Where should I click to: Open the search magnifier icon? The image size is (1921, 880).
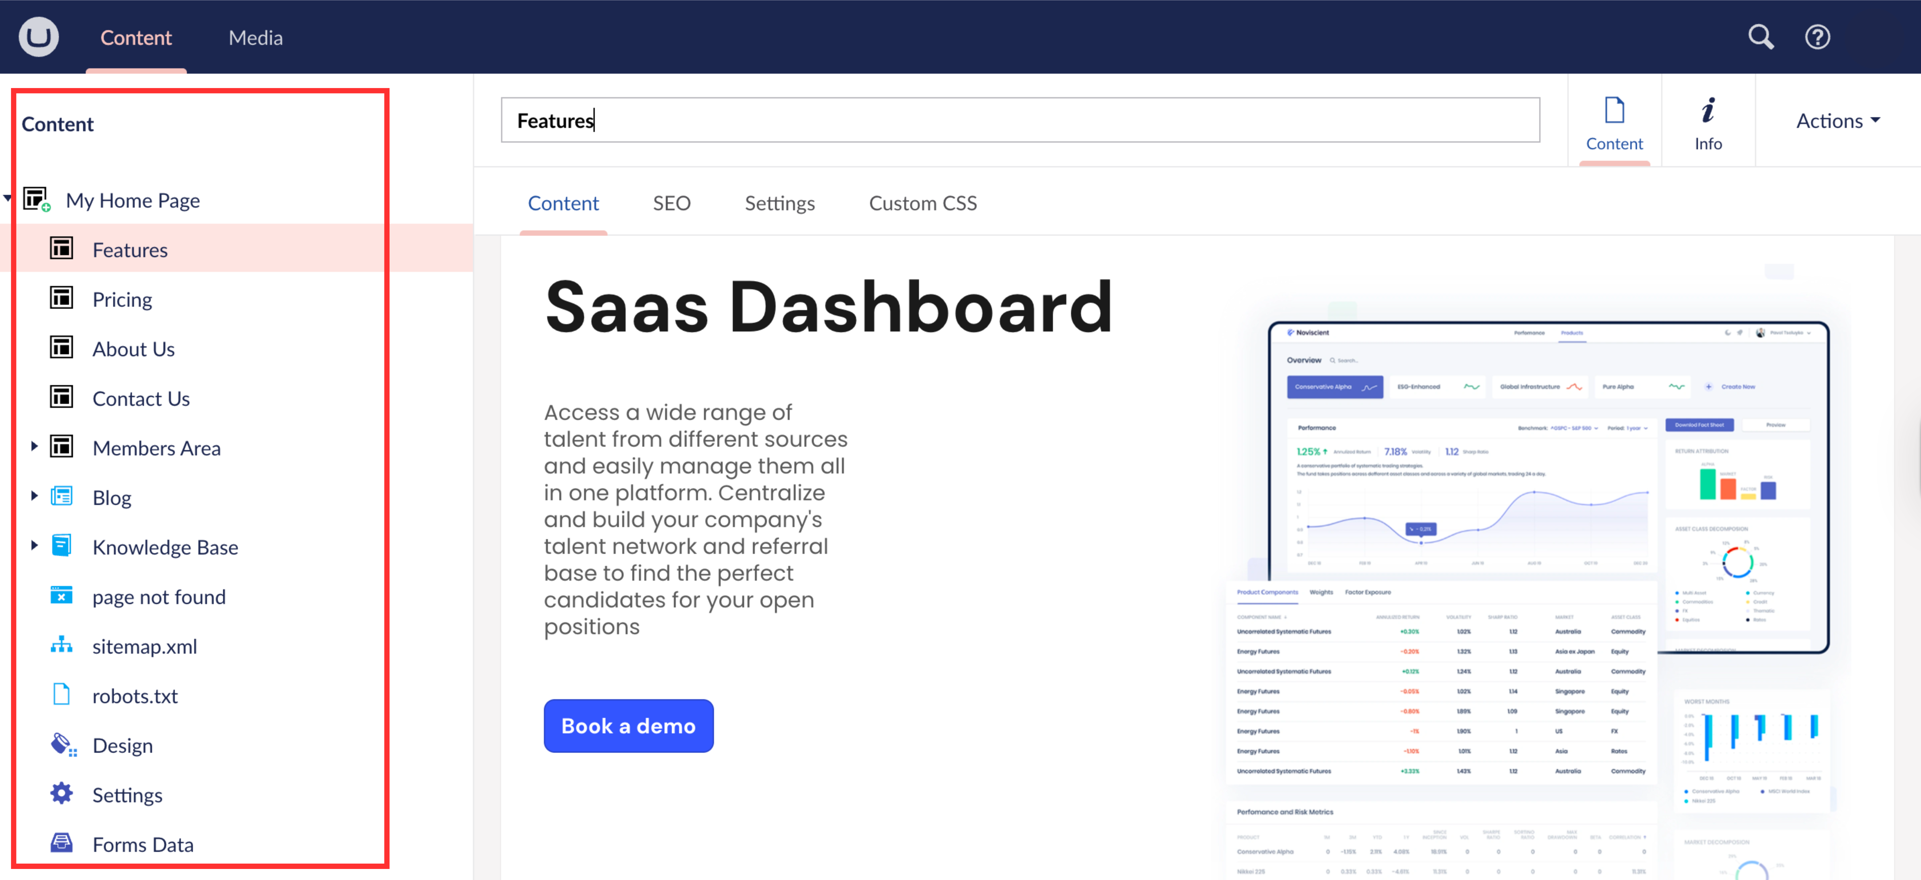tap(1760, 37)
